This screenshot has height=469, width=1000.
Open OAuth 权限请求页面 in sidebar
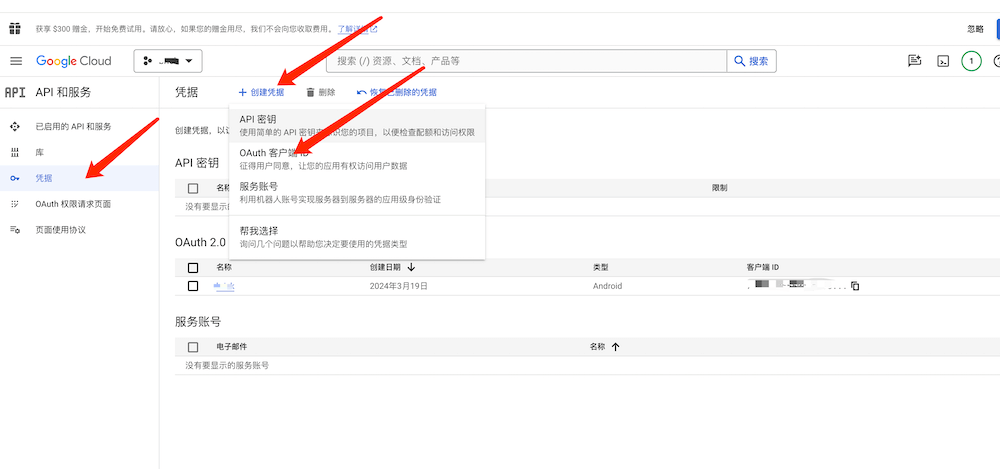[x=73, y=204]
